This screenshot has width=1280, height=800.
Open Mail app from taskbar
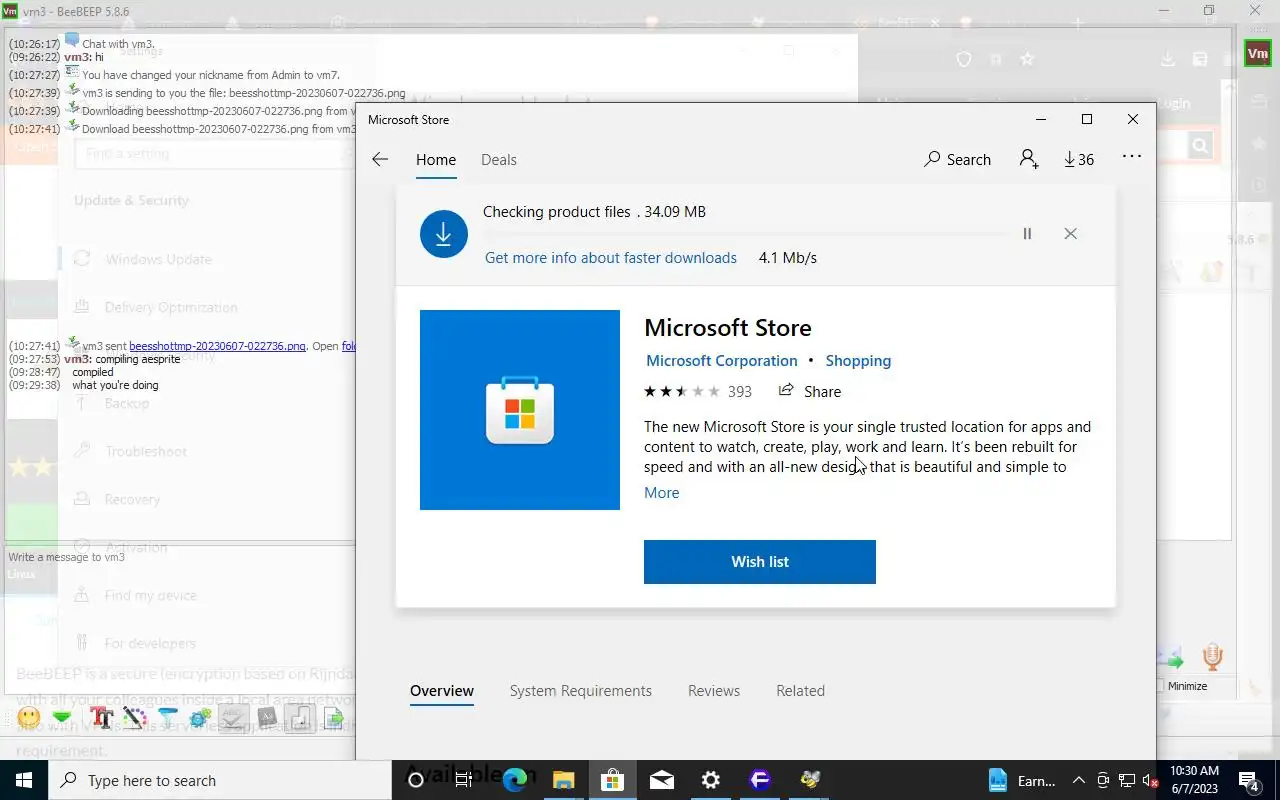pyautogui.click(x=661, y=780)
